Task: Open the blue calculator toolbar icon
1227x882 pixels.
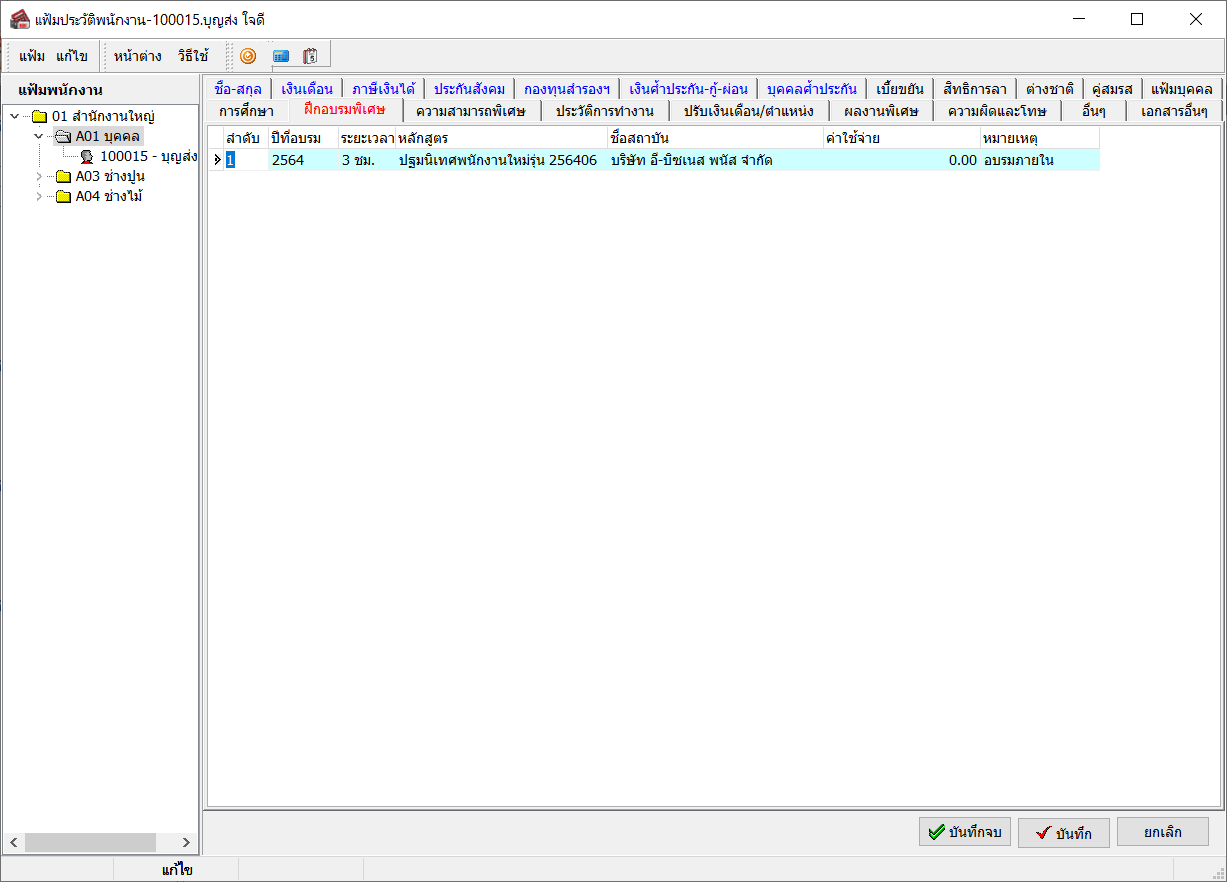Action: point(281,56)
